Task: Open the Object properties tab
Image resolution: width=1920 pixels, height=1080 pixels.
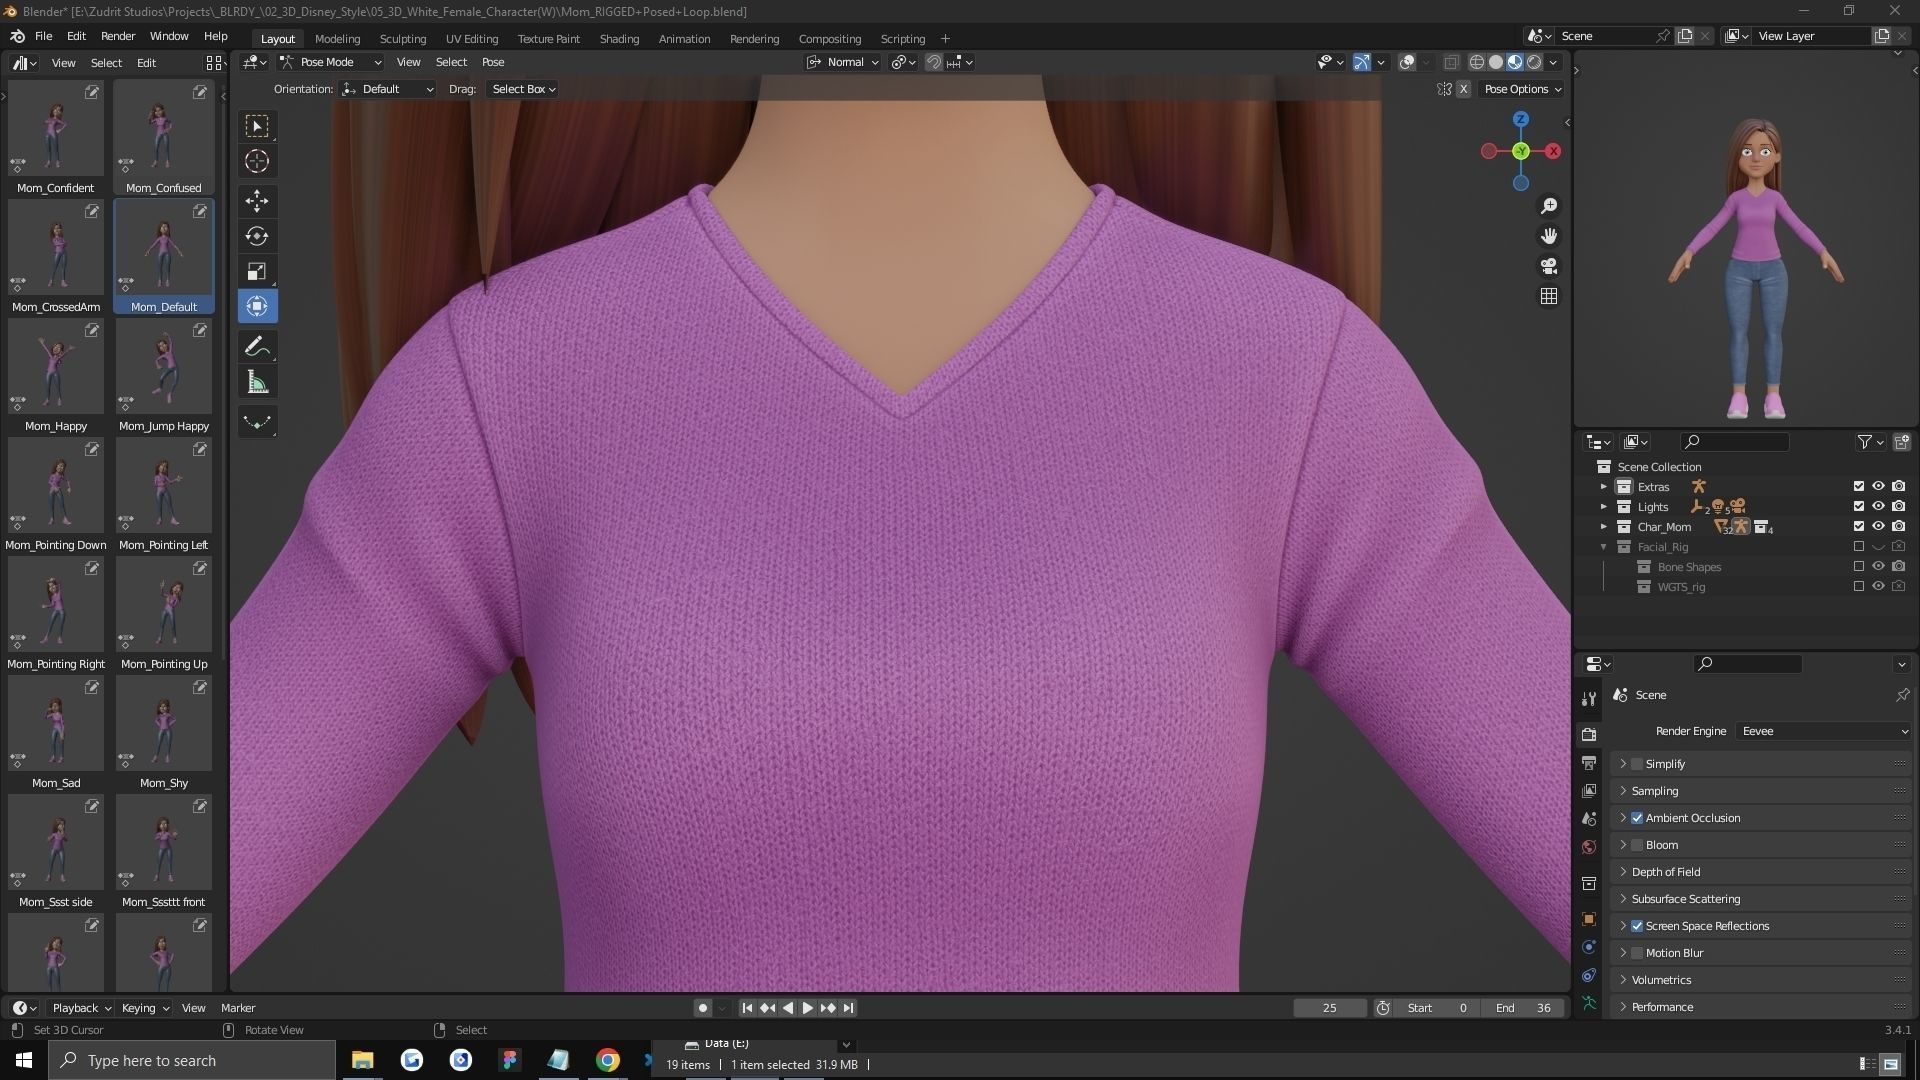Action: coord(1589,919)
